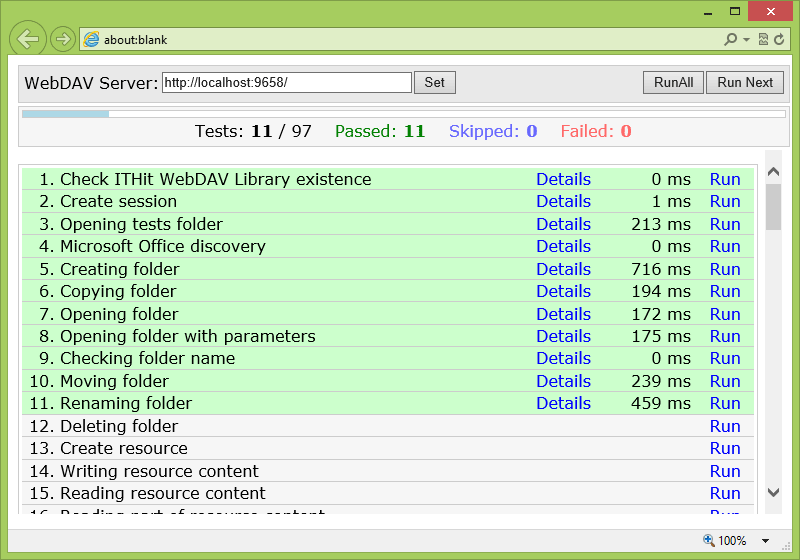Screen dimensions: 800x560
Task: Run the Moving folder test
Action: pyautogui.click(x=725, y=381)
